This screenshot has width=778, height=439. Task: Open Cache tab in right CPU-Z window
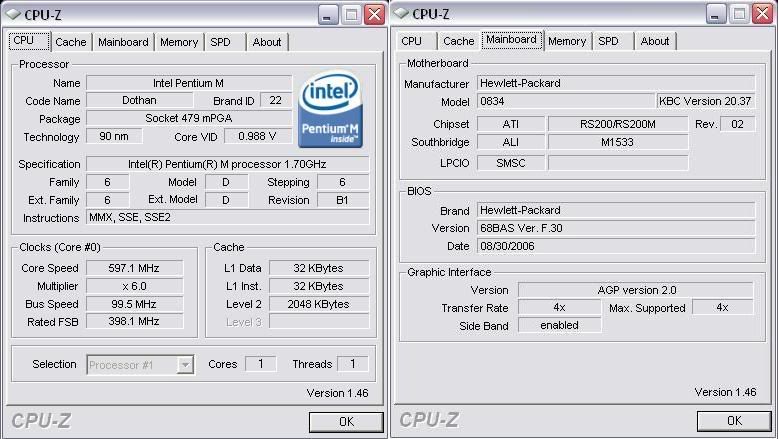pyautogui.click(x=458, y=41)
